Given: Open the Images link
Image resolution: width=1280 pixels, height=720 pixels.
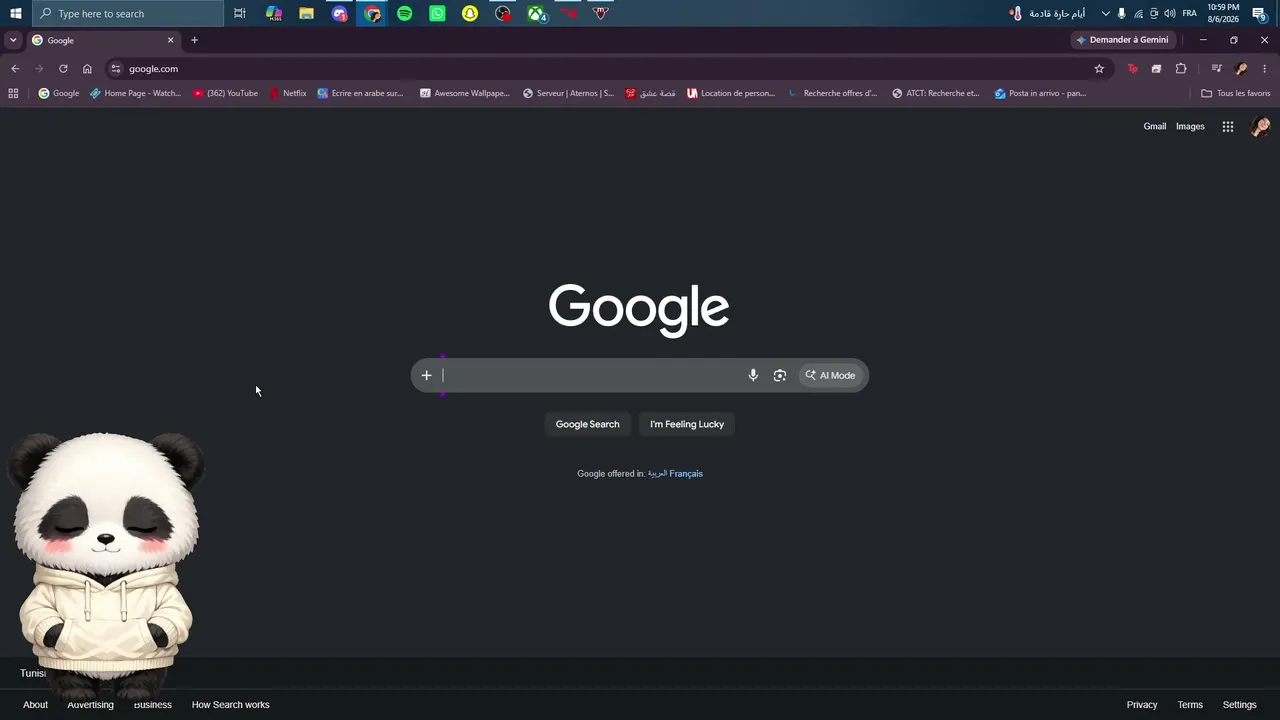Looking at the screenshot, I should [x=1190, y=126].
